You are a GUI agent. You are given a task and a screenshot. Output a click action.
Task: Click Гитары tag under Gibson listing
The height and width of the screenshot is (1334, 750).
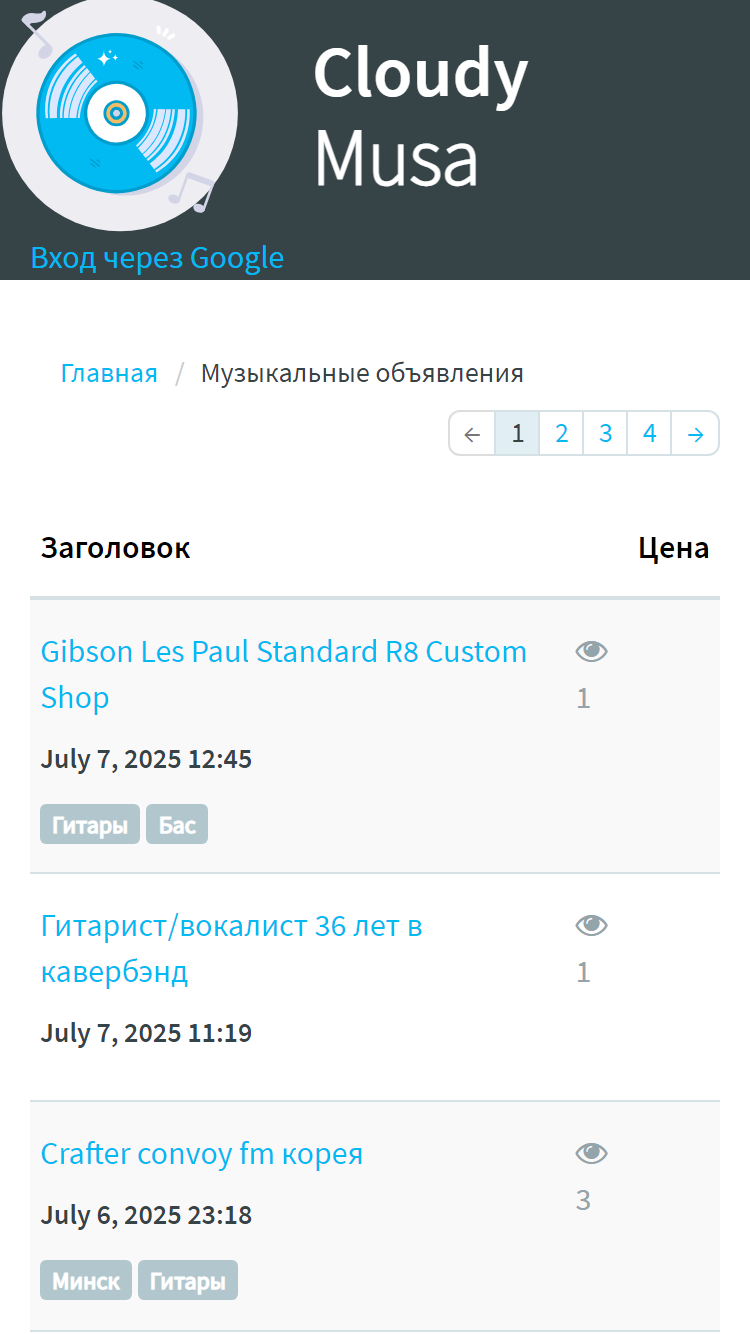(90, 824)
